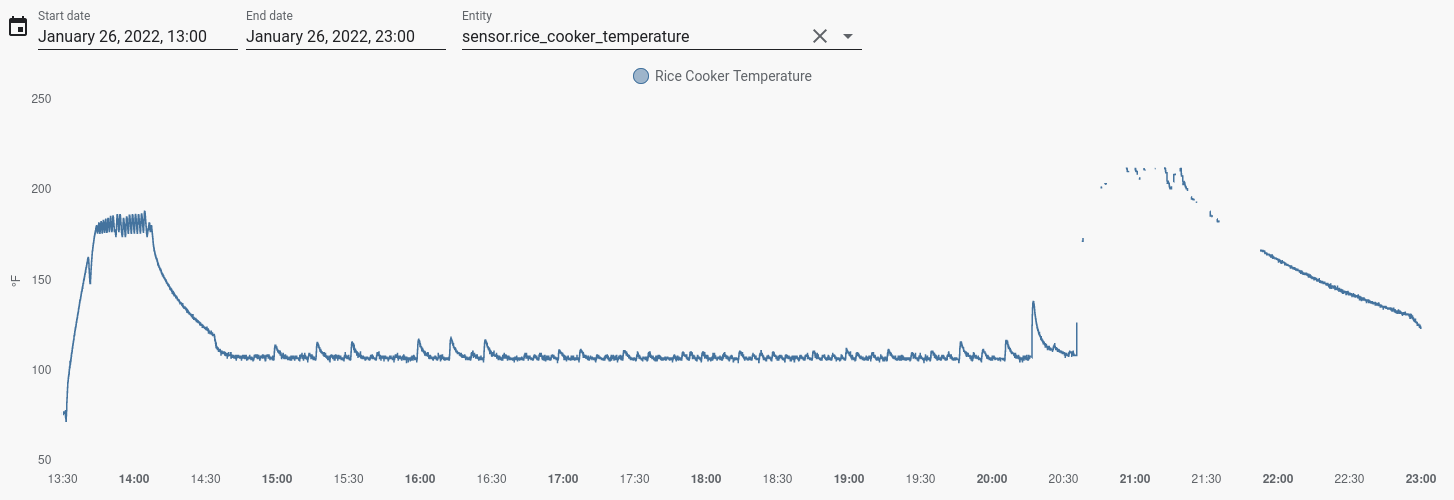Click the 14:00 time axis label
The image size is (1454, 500).
134,479
